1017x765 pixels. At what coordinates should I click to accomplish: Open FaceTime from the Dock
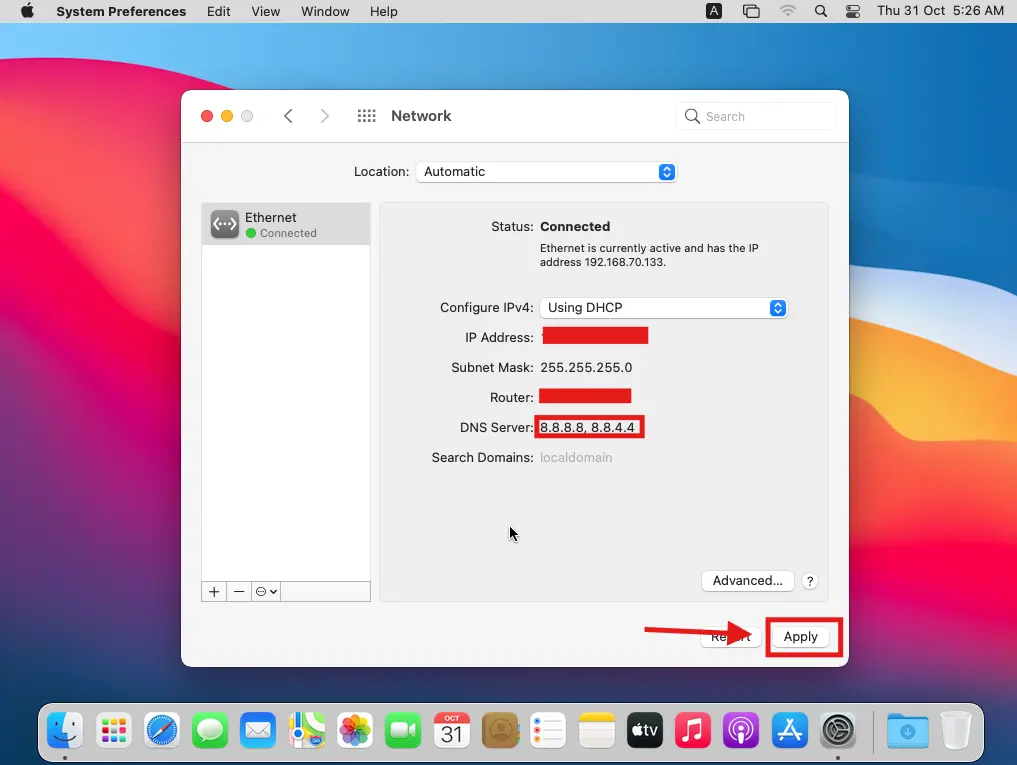pyautogui.click(x=403, y=731)
